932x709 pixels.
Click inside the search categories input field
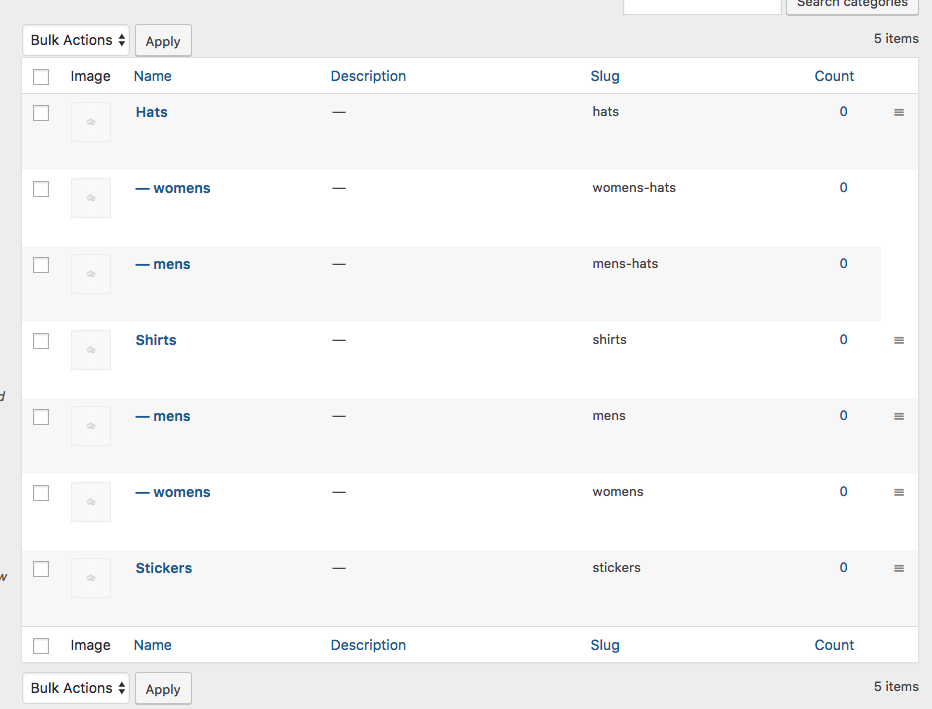[x=702, y=5]
